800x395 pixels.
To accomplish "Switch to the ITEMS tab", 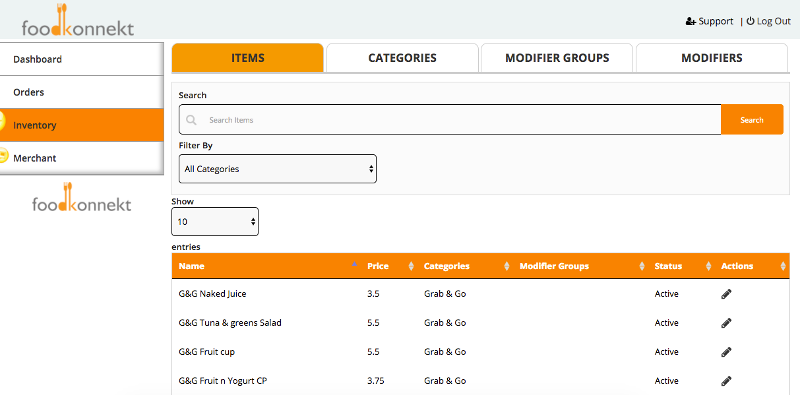I will 247,58.
